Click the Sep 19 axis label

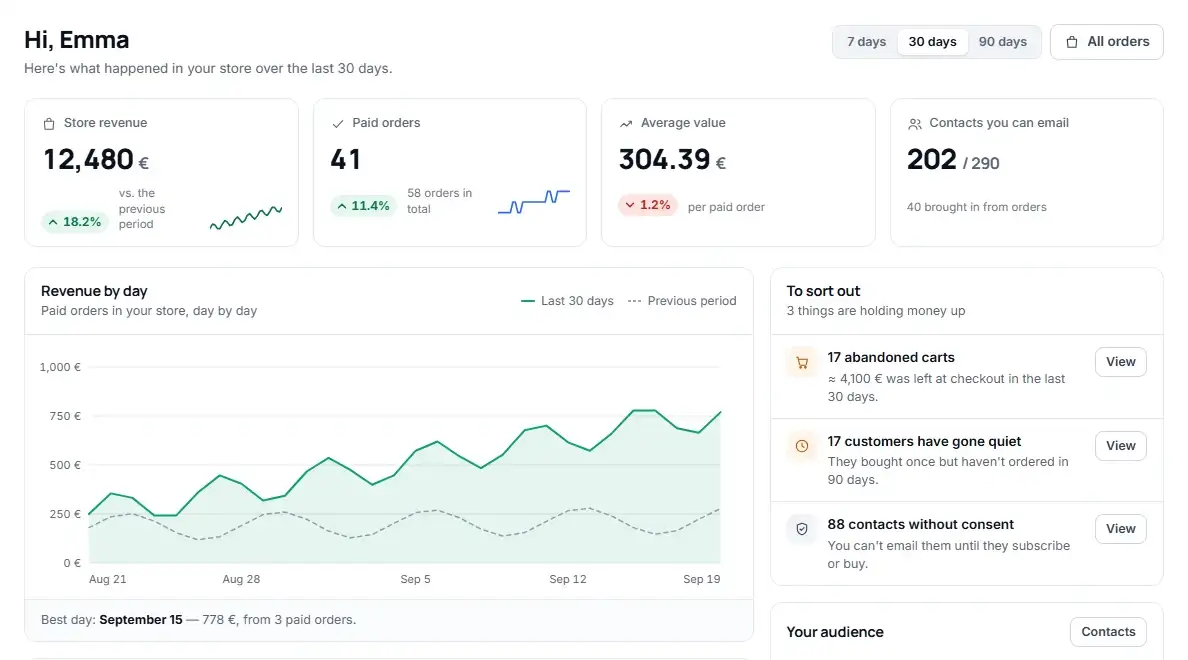pyautogui.click(x=702, y=579)
